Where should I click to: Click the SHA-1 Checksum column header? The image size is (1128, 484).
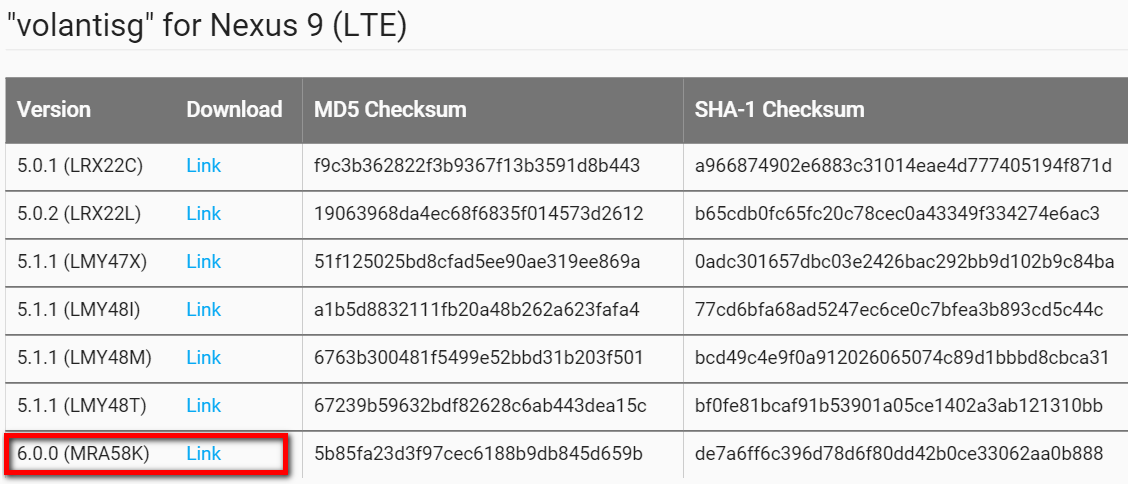click(x=779, y=109)
